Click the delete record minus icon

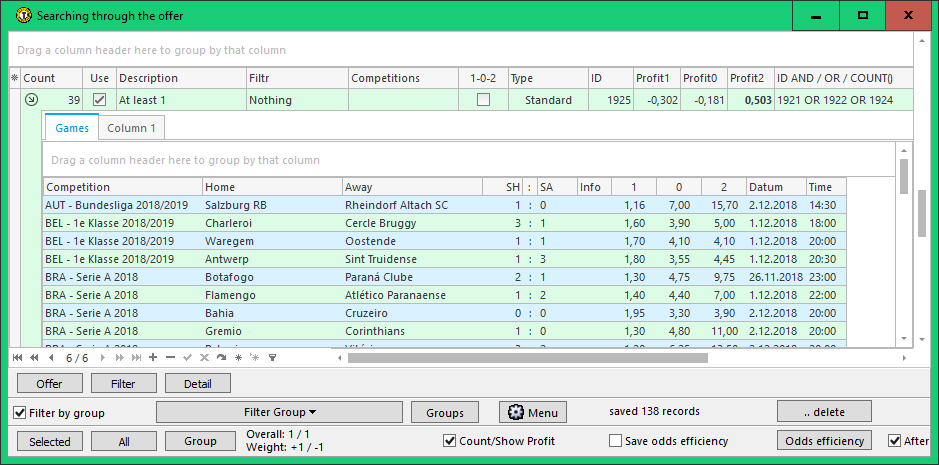[x=171, y=357]
